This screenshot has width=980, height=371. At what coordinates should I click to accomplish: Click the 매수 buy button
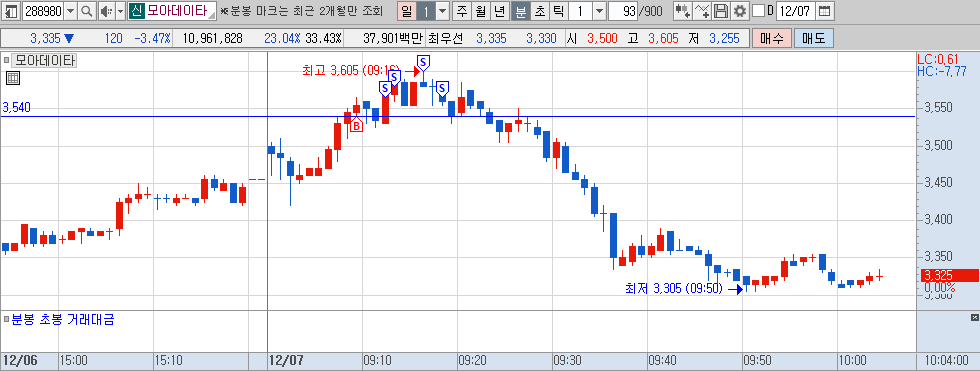pos(772,38)
